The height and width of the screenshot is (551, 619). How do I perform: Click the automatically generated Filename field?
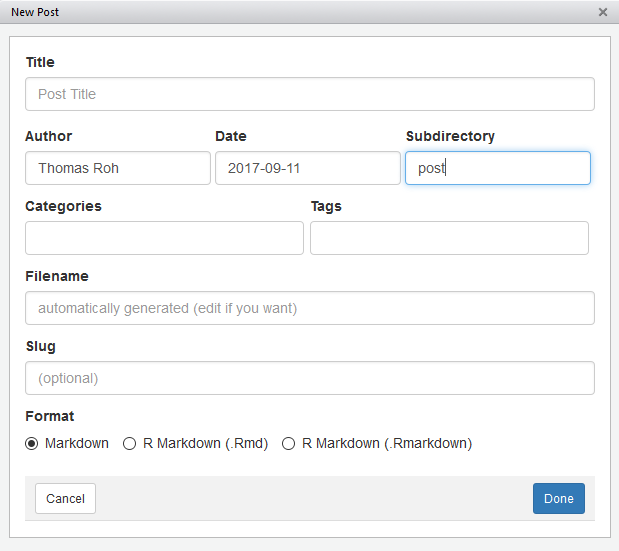point(310,308)
